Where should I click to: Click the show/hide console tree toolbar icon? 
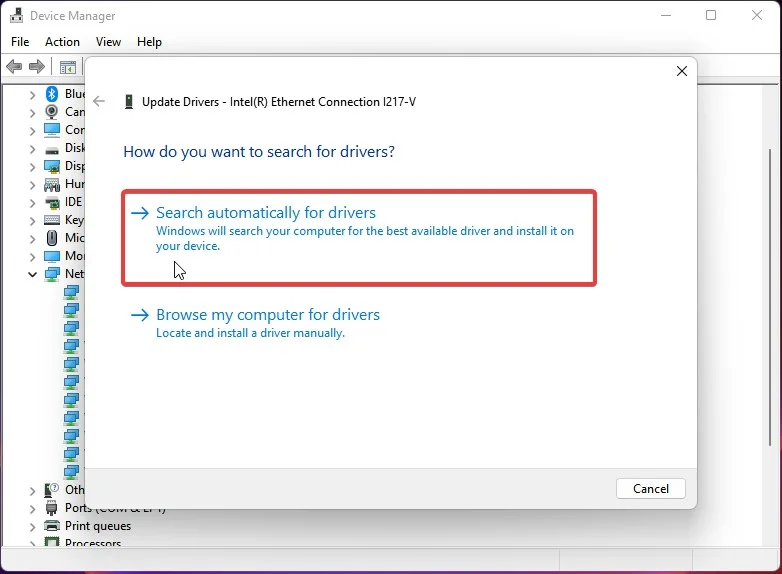pyautogui.click(x=68, y=67)
